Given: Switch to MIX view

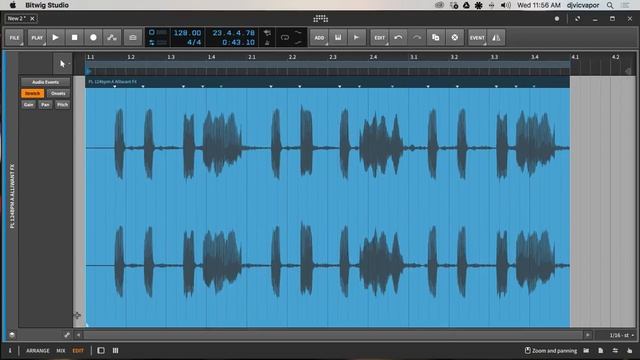Looking at the screenshot, I should pos(61,351).
